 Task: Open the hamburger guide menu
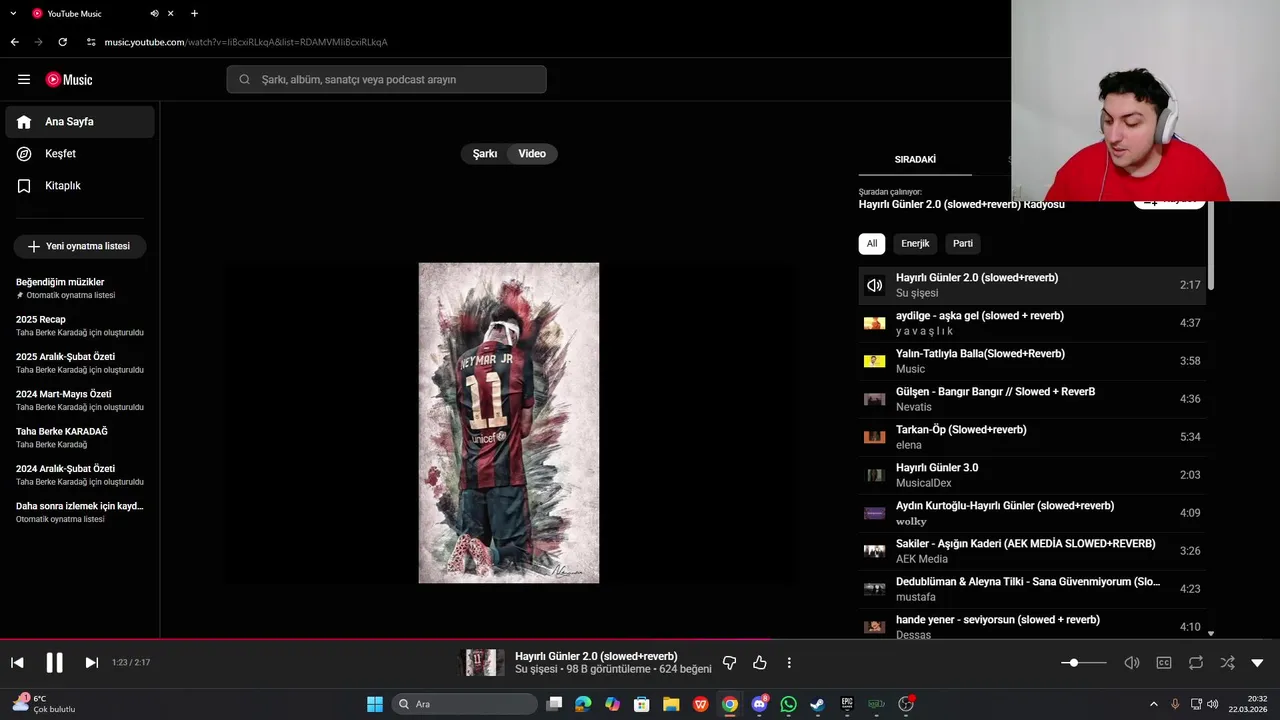point(24,79)
